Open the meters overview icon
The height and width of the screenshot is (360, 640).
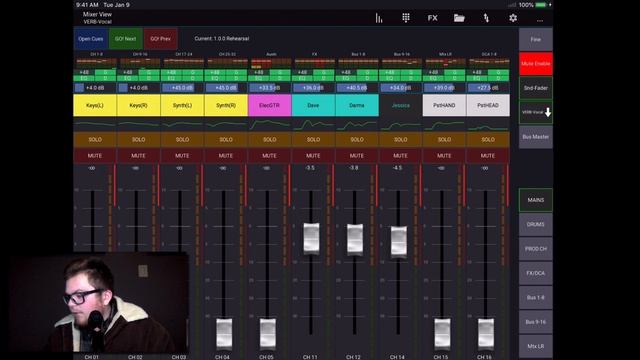[379, 18]
